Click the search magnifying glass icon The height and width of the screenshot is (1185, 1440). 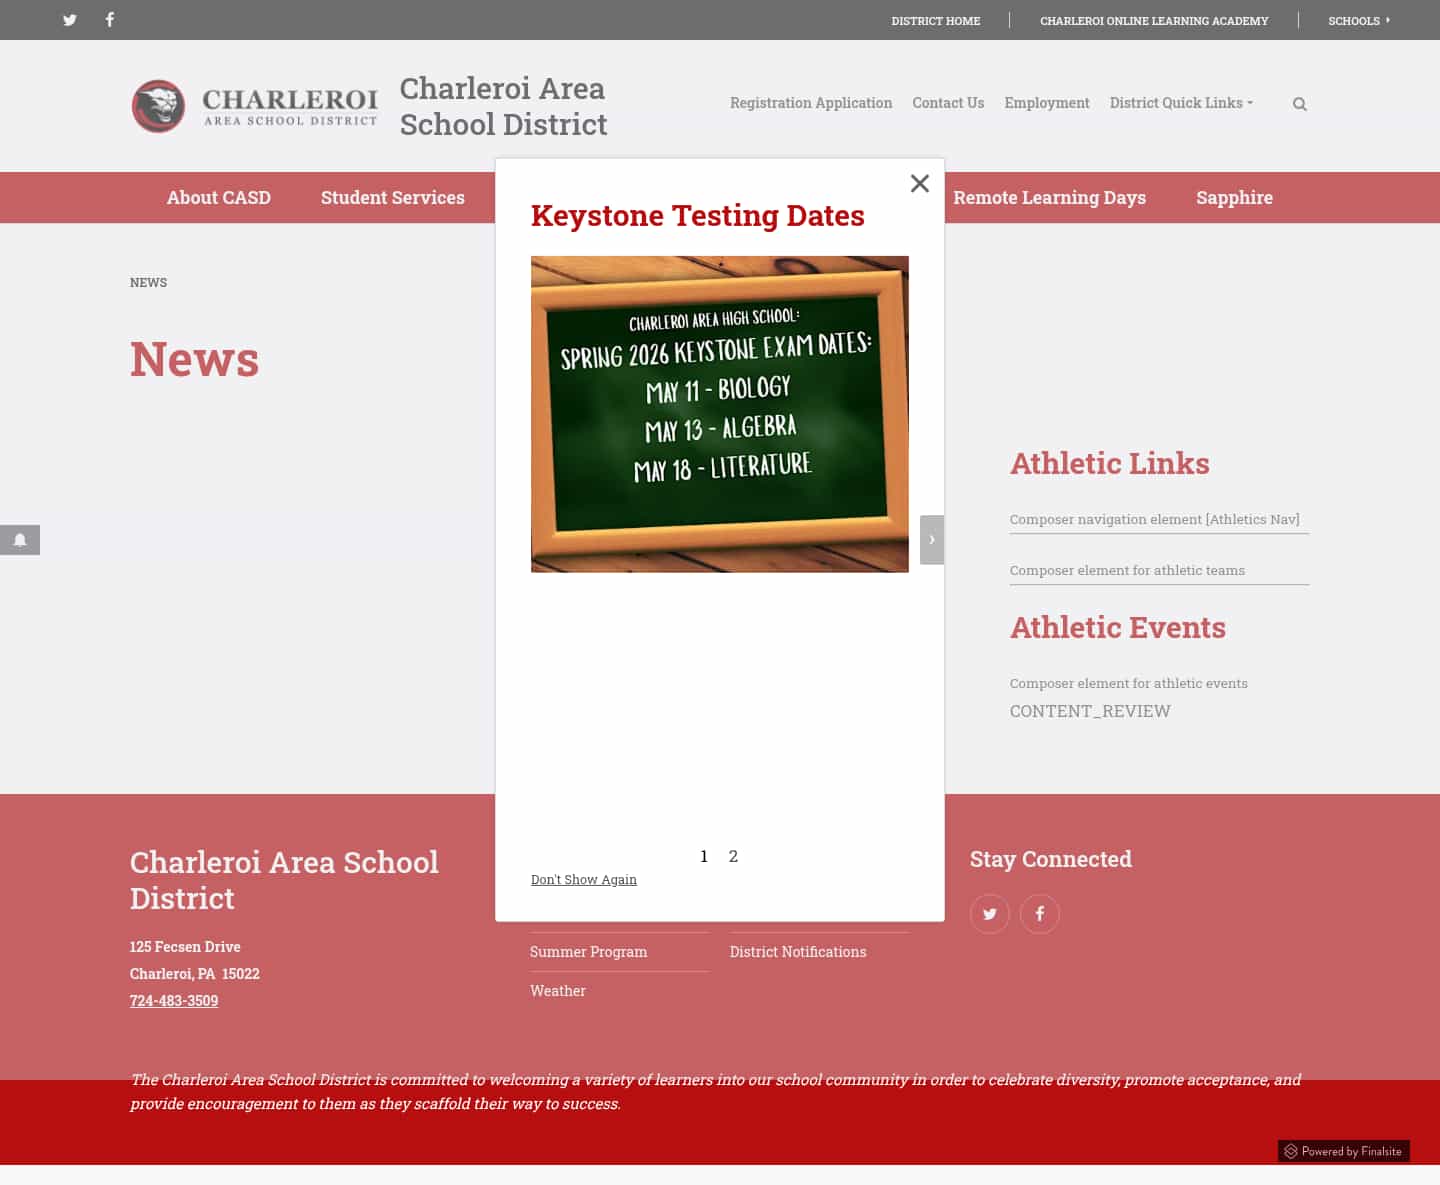[1299, 103]
